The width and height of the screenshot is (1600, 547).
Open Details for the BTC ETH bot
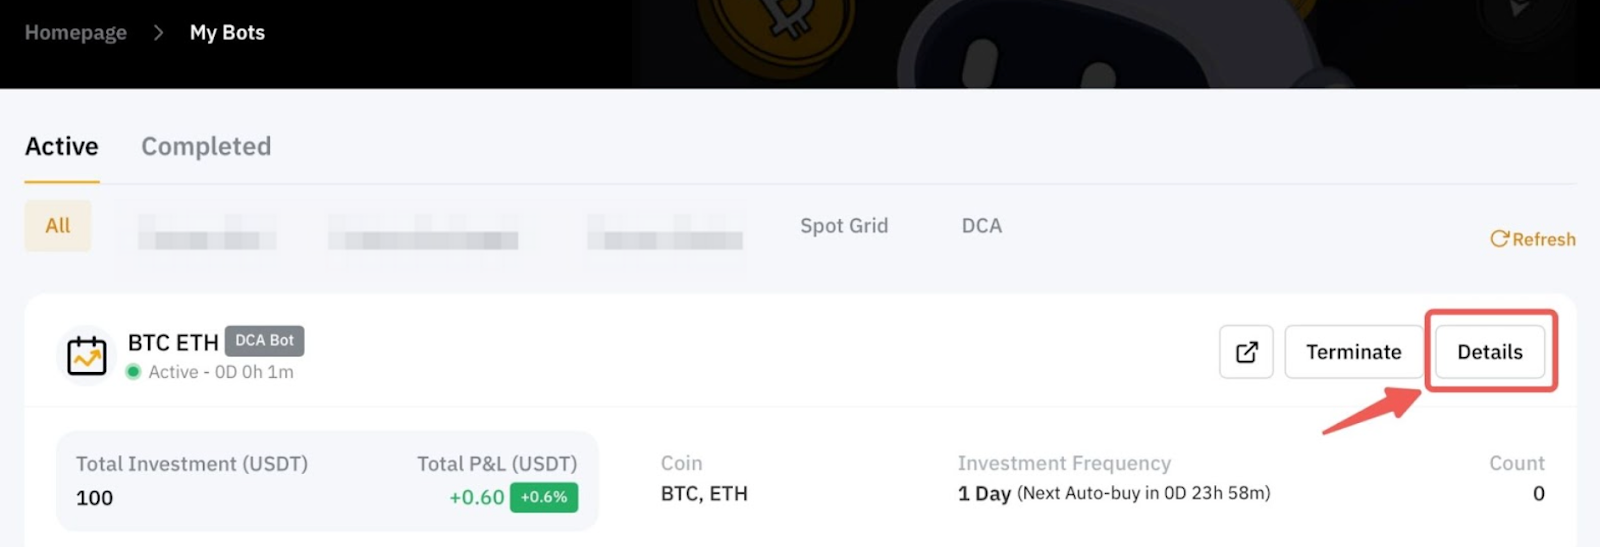tap(1489, 352)
